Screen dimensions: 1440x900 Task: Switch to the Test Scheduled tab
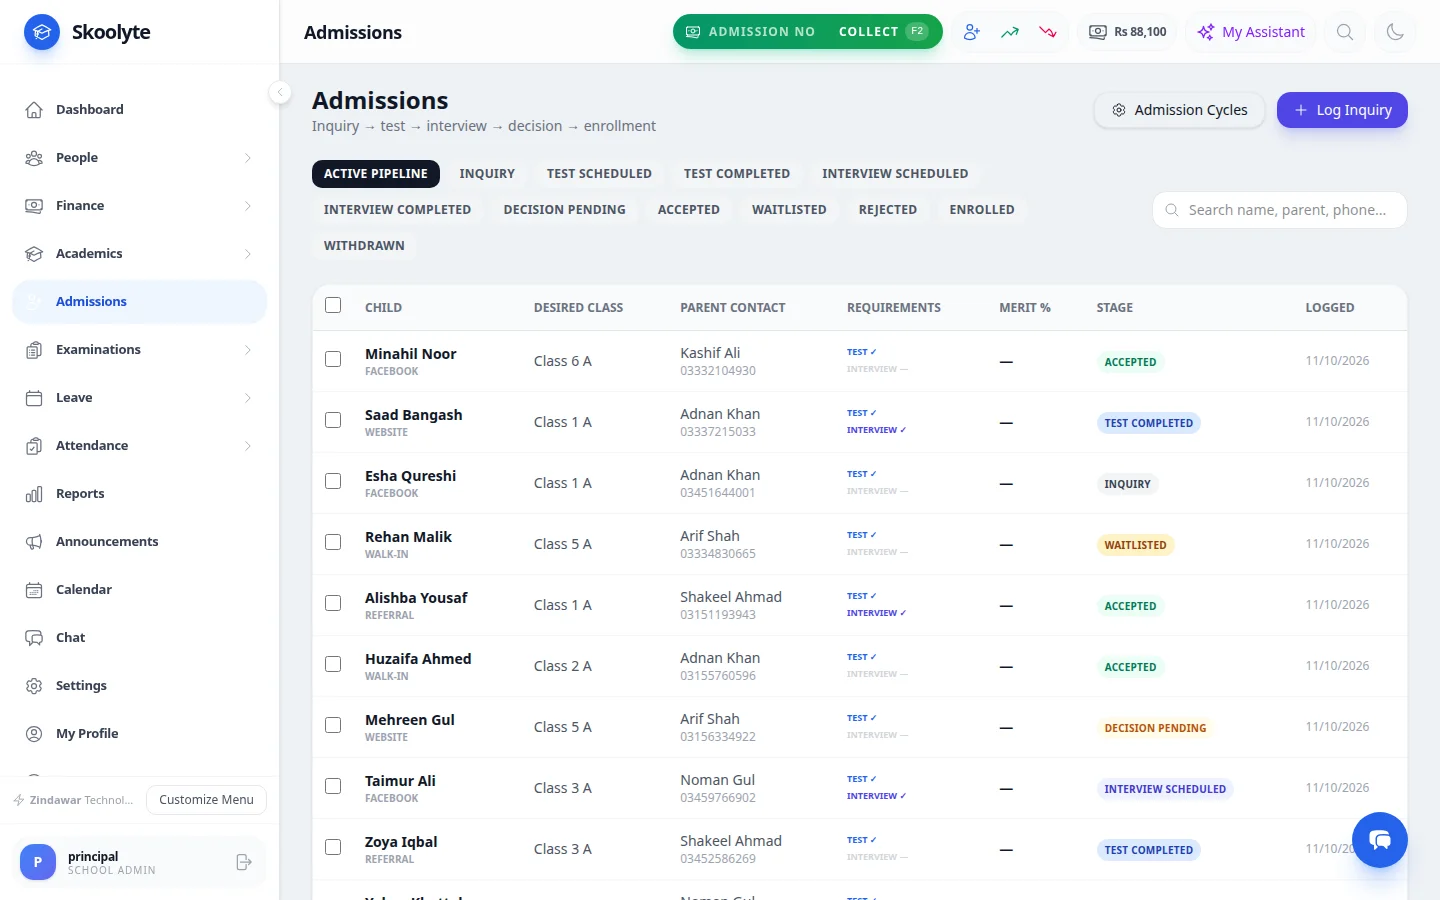[599, 174]
